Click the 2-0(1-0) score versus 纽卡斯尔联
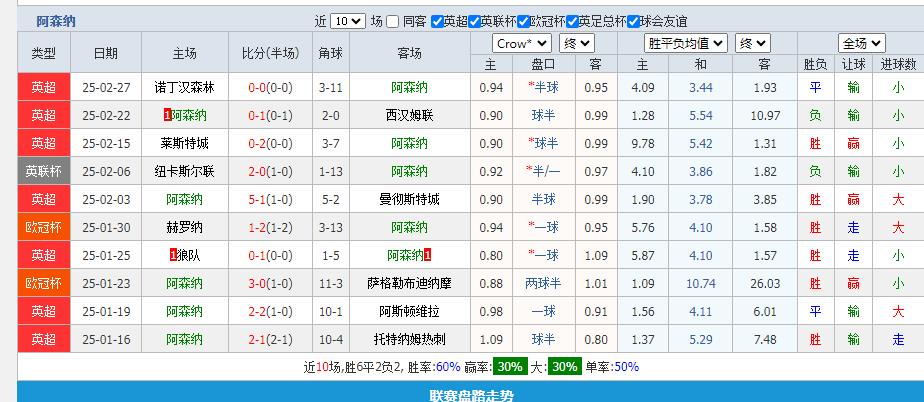The image size is (924, 402). [x=270, y=172]
